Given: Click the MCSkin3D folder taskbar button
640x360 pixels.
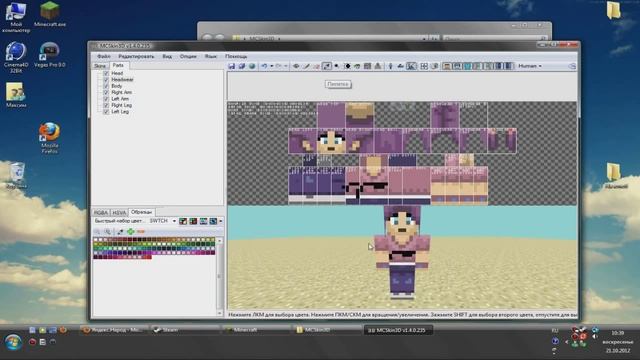Looking at the screenshot, I should [328, 330].
